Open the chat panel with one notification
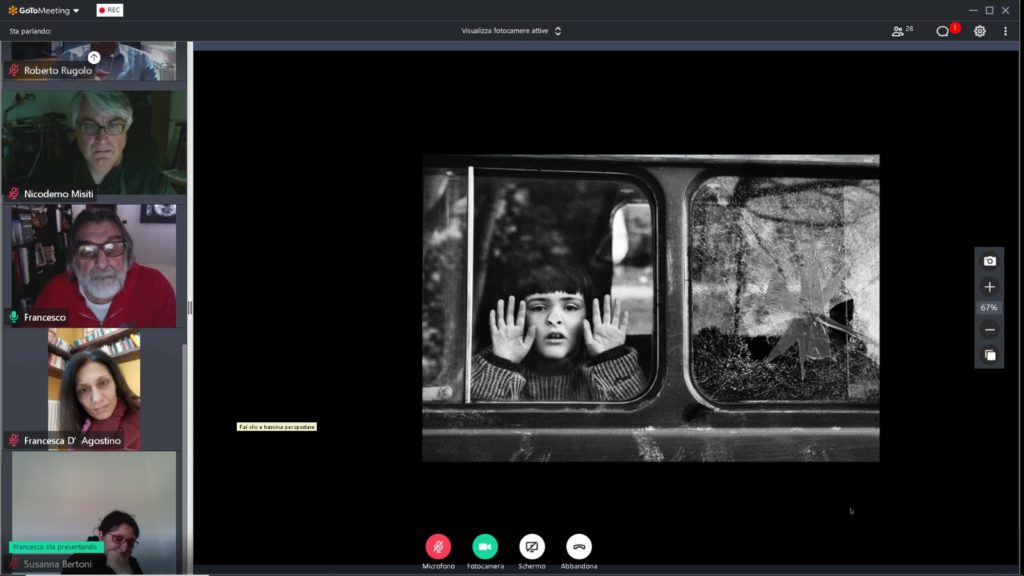The image size is (1024, 576). tap(942, 31)
